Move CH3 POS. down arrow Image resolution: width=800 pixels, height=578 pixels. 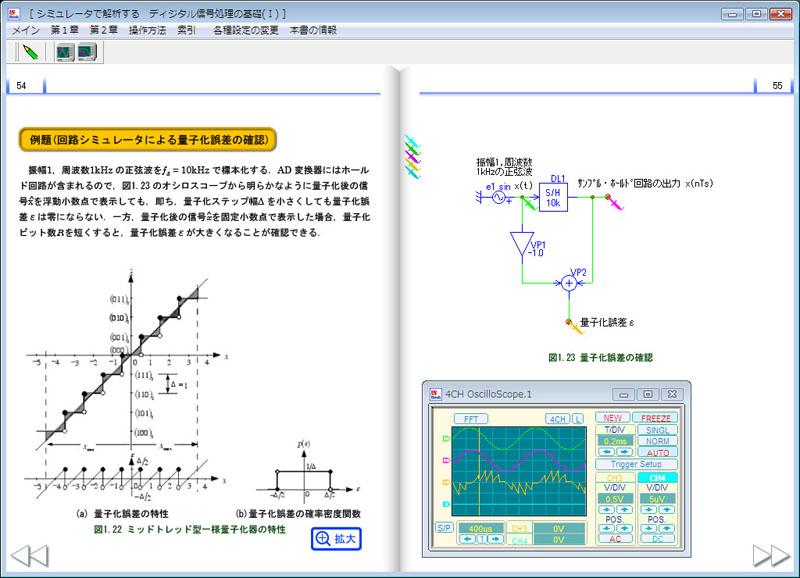pos(607,529)
